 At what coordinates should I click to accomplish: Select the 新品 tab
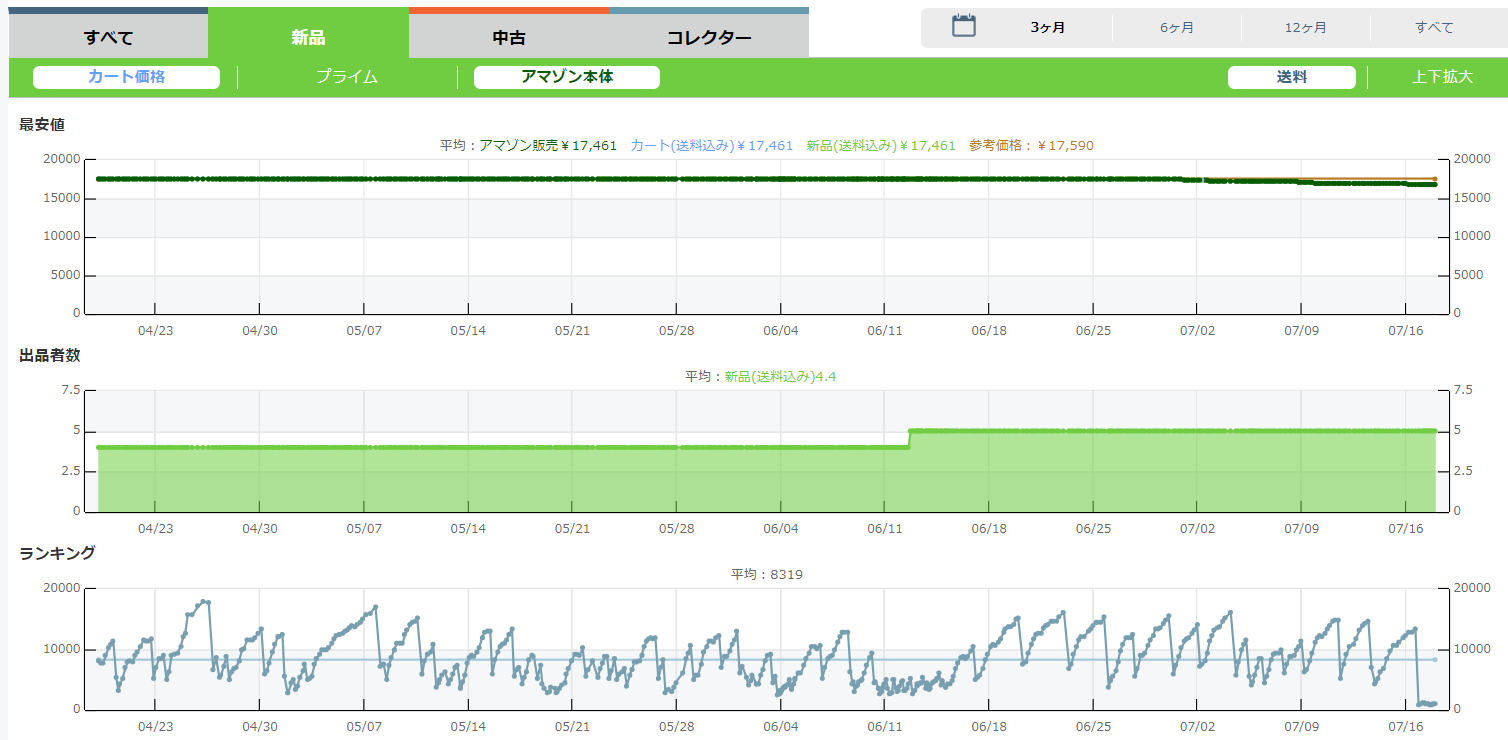point(308,38)
